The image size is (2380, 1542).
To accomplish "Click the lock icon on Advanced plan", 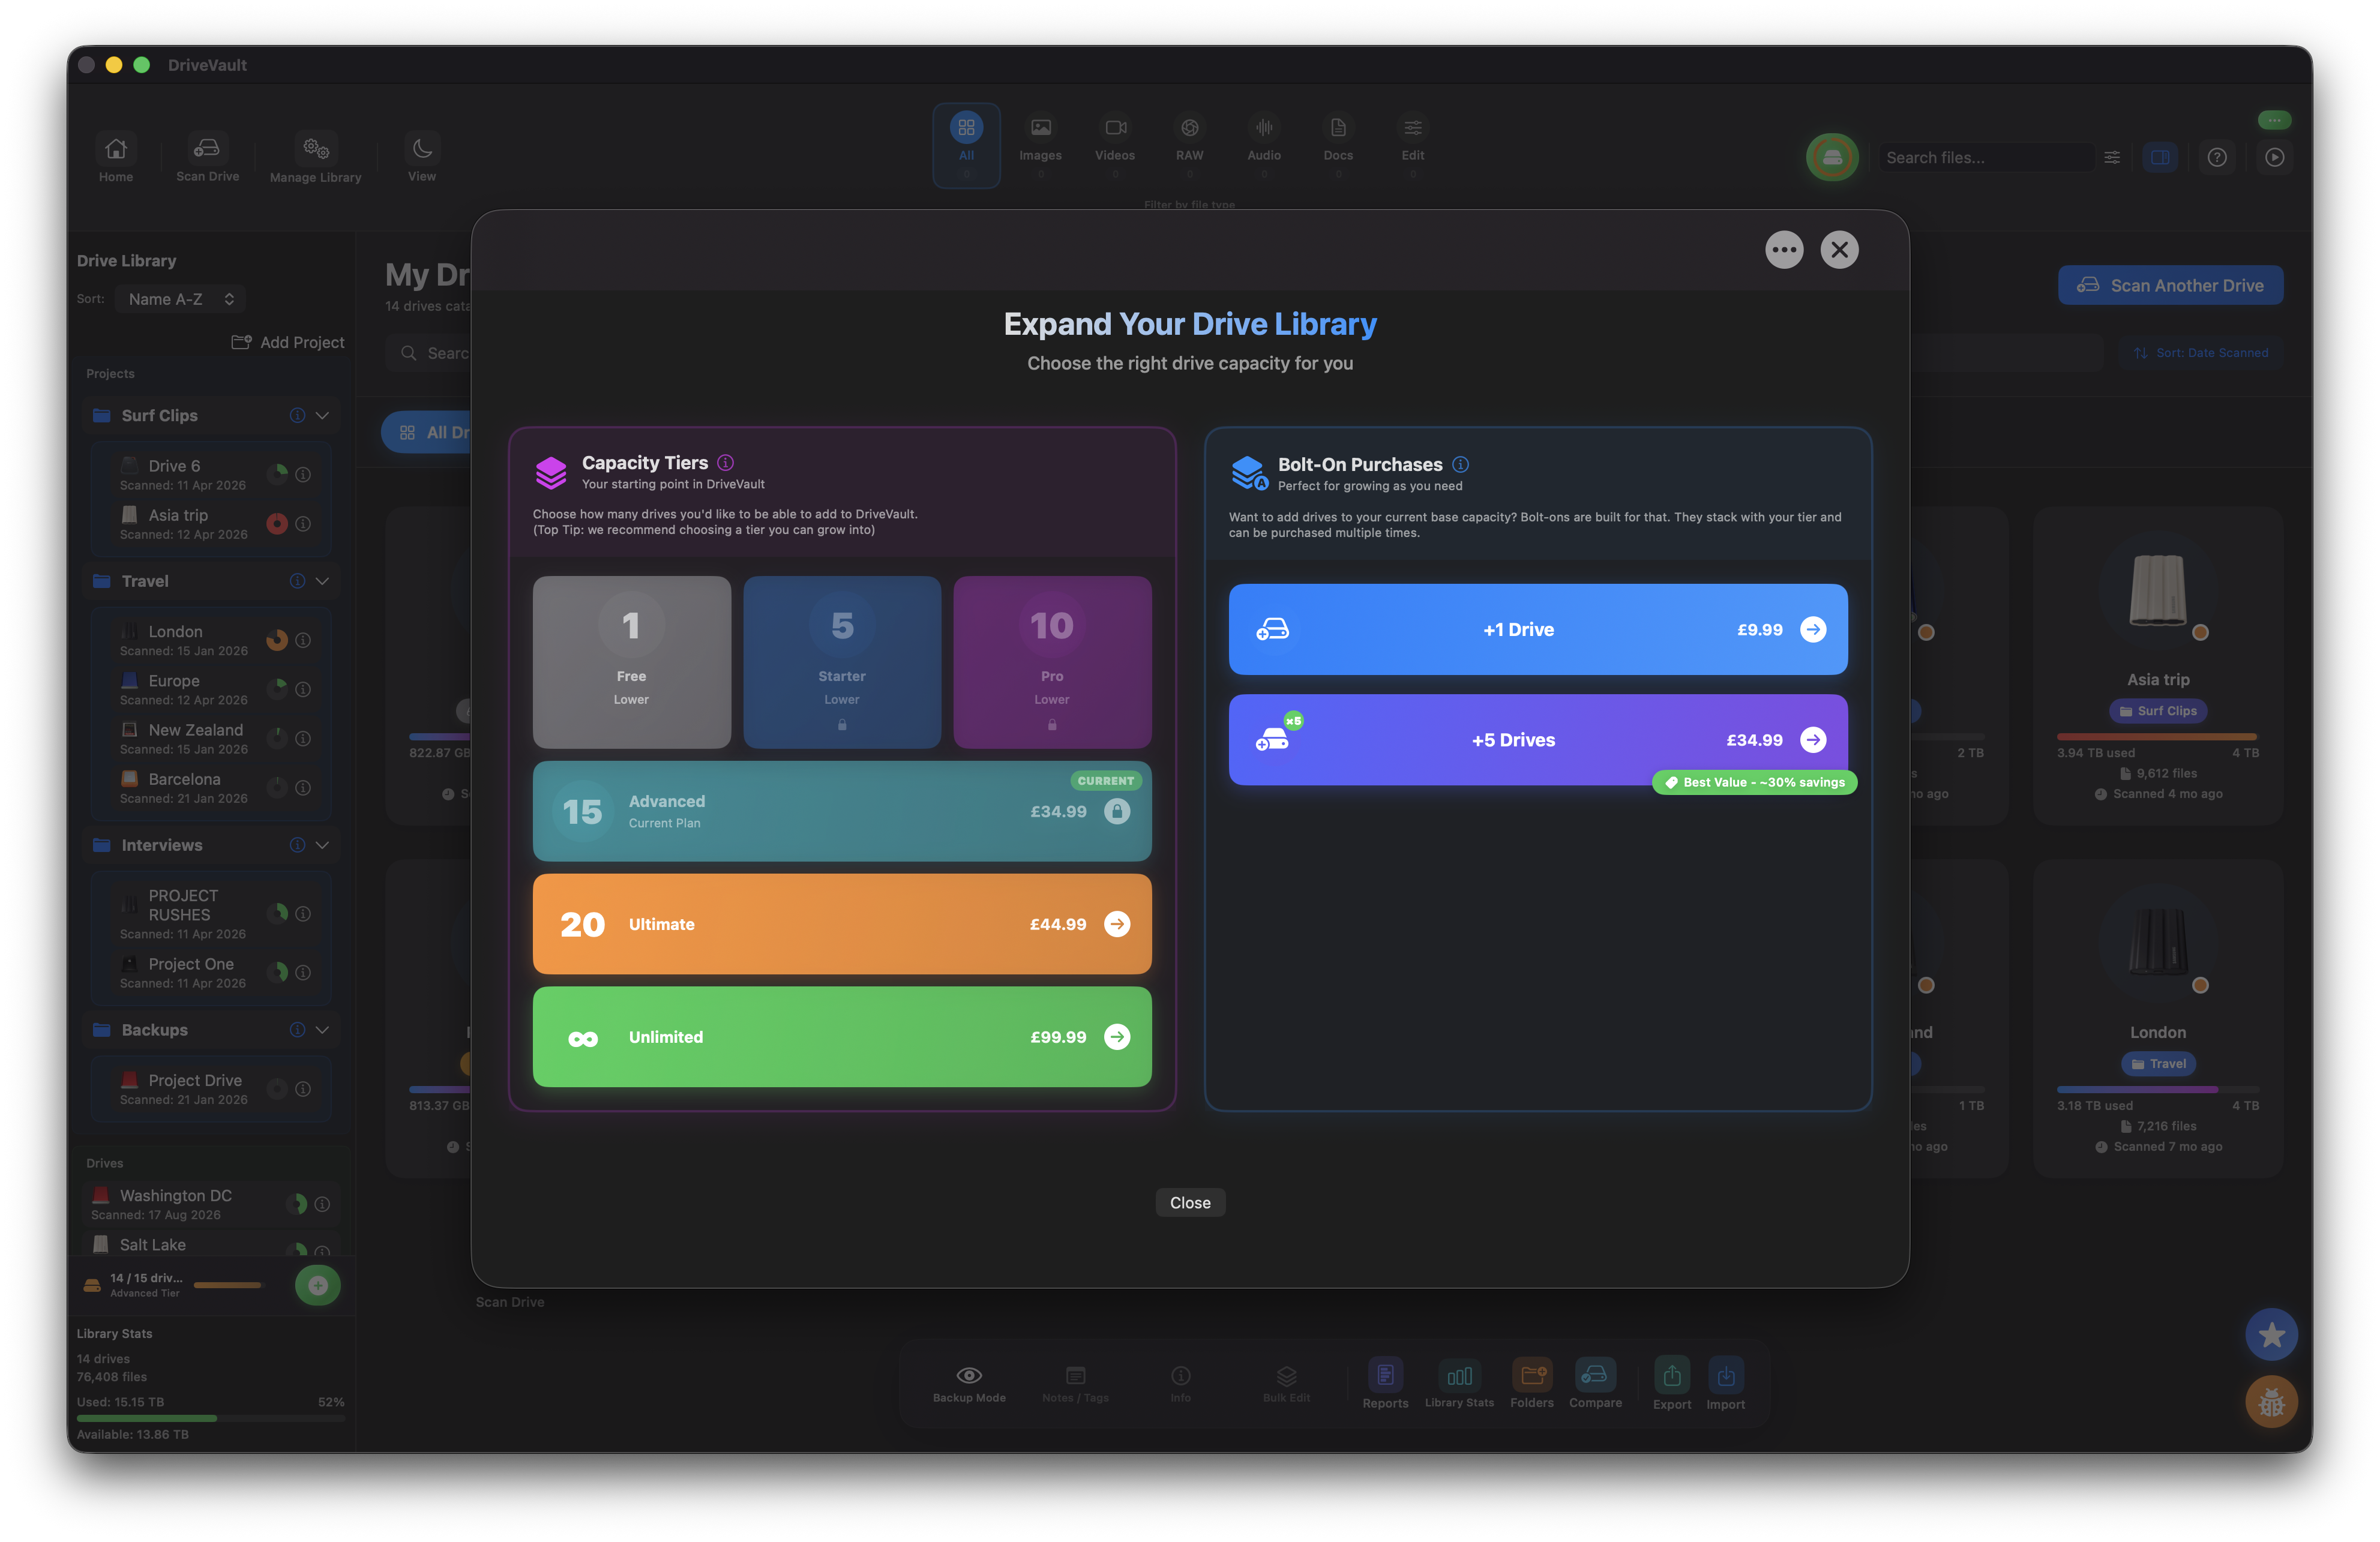I will click(1117, 811).
